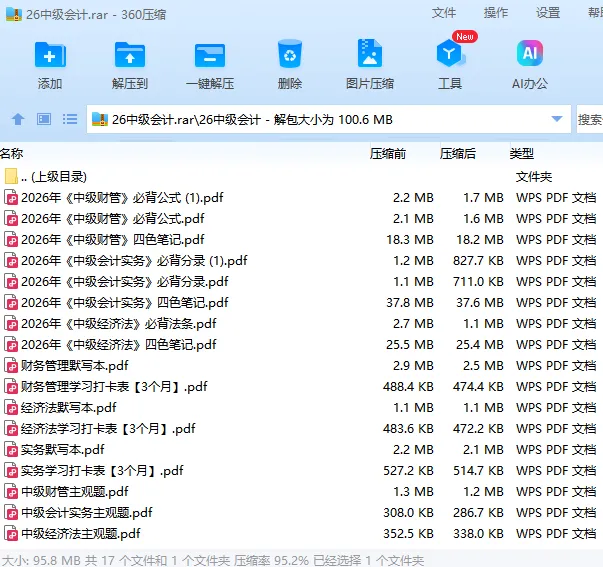Sort by the 压缩后 column header

pyautogui.click(x=458, y=154)
